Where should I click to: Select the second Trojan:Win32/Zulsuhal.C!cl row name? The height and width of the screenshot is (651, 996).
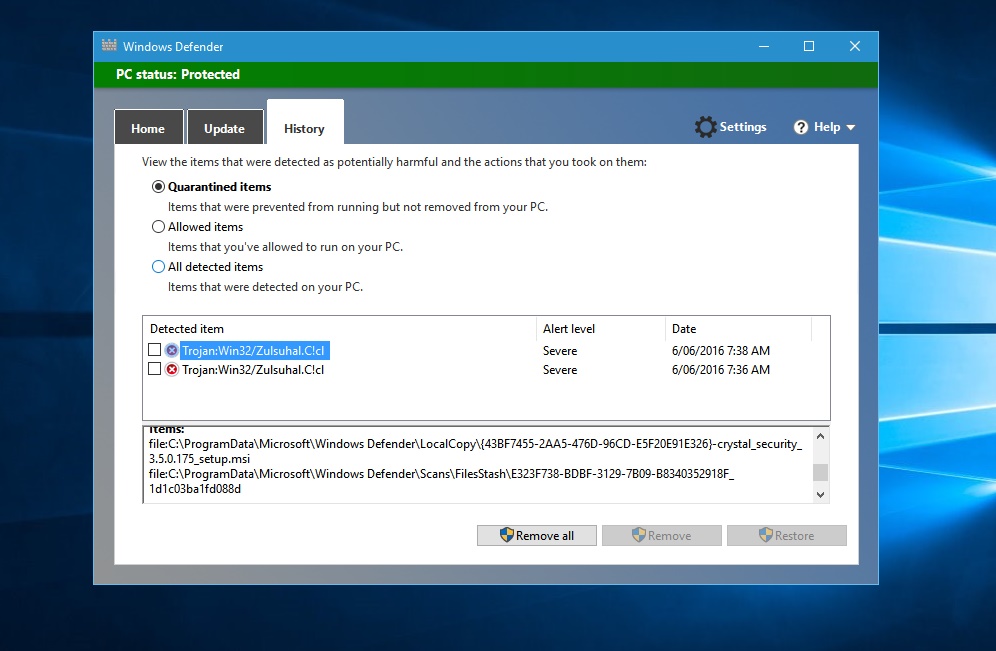(x=253, y=370)
